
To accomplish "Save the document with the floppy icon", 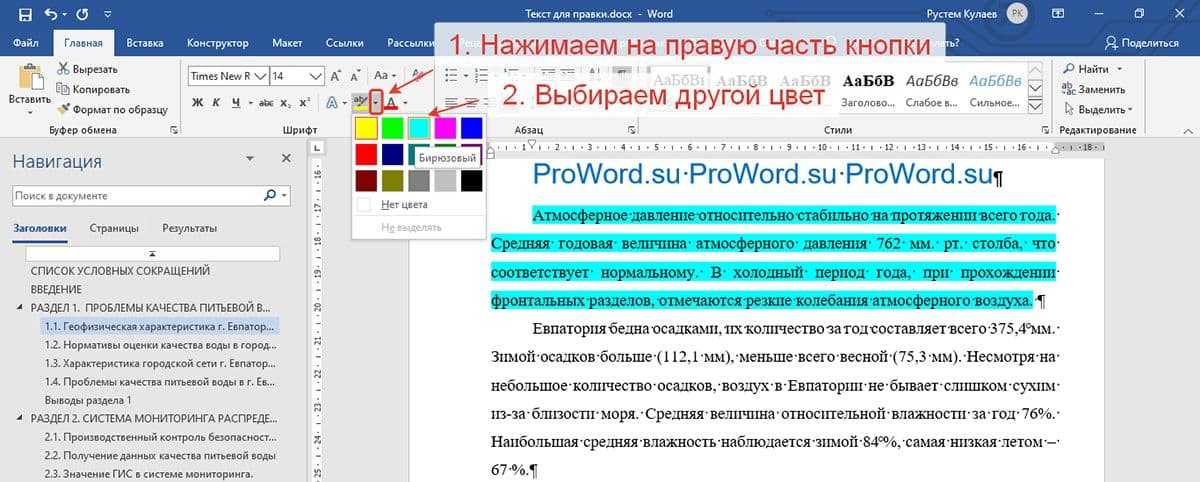I will point(25,15).
